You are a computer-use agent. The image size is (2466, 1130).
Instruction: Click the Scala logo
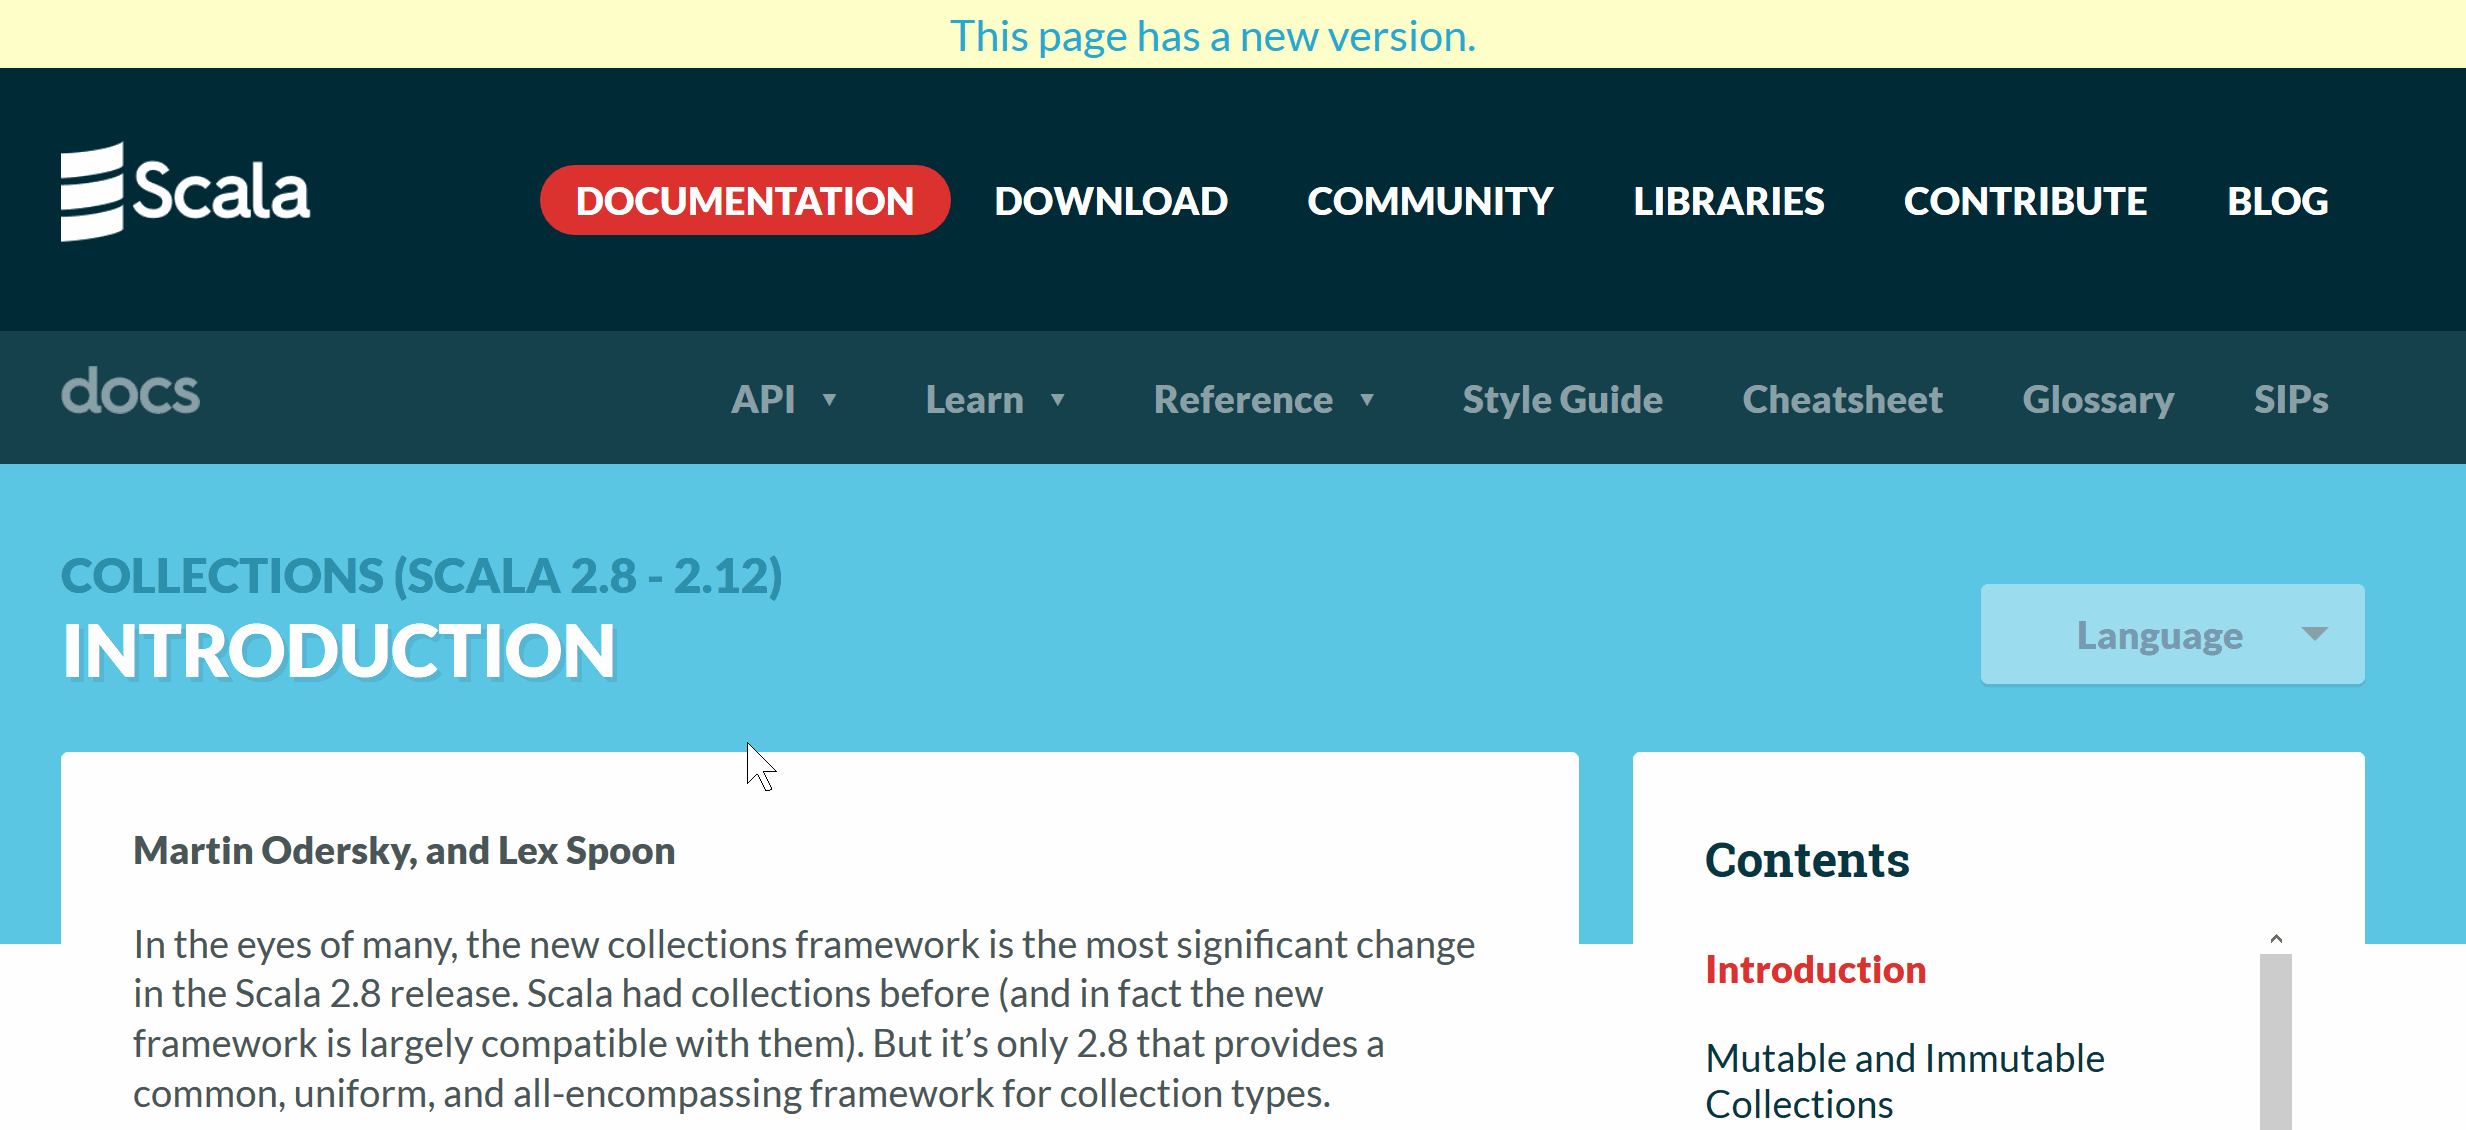tap(185, 192)
